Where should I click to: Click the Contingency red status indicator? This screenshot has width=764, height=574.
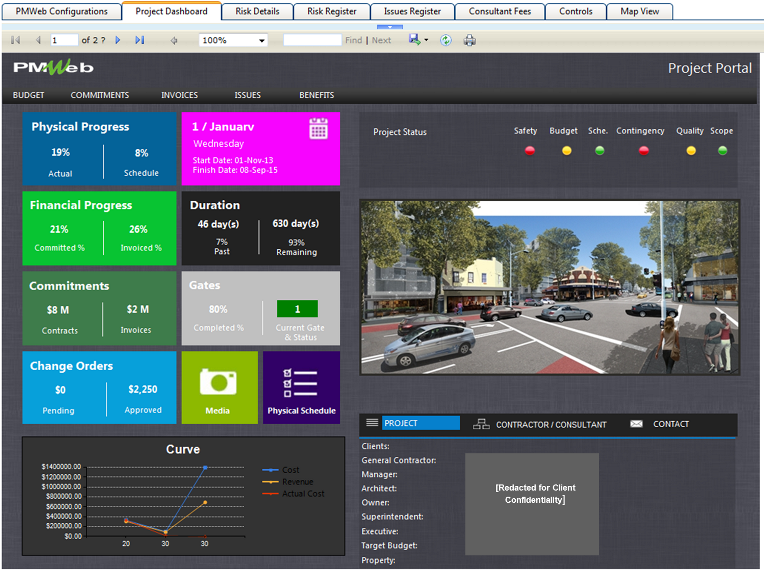coord(644,151)
